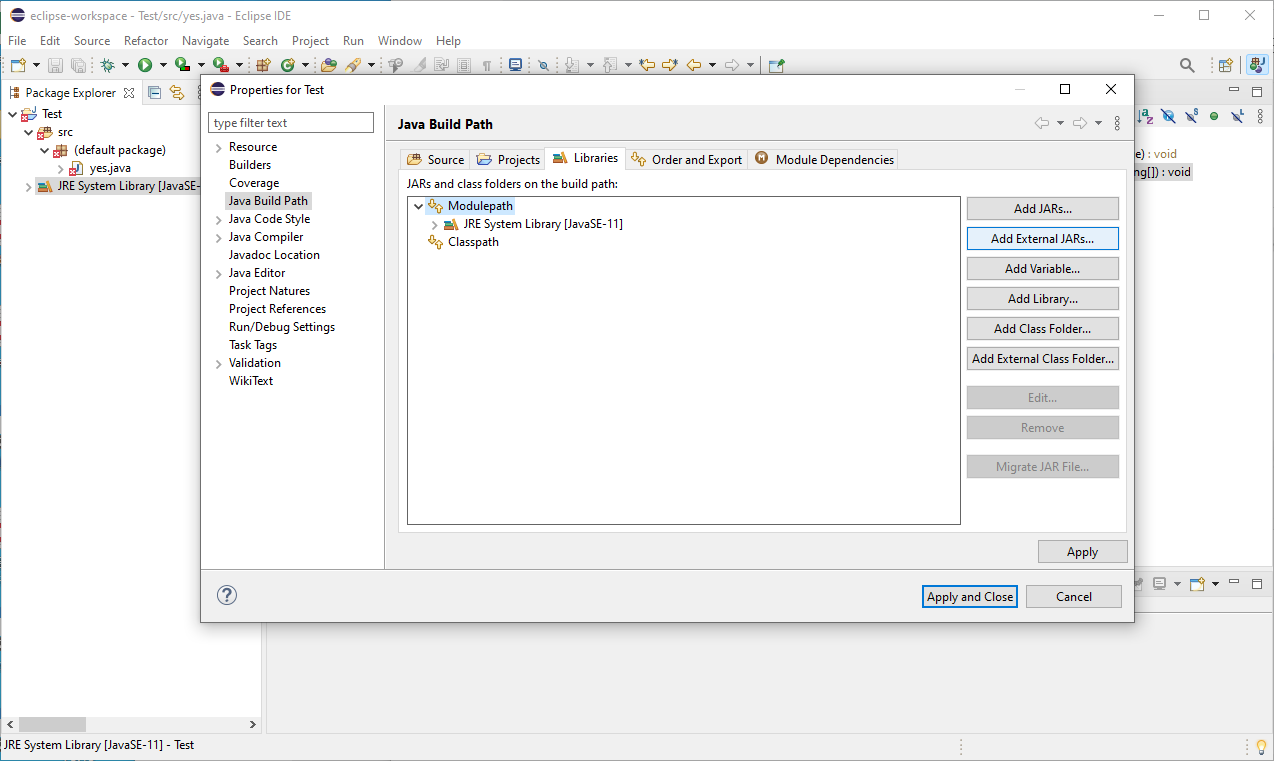Toggle Link with Editor in Package Explorer
This screenshot has height=761, width=1274.
[177, 92]
